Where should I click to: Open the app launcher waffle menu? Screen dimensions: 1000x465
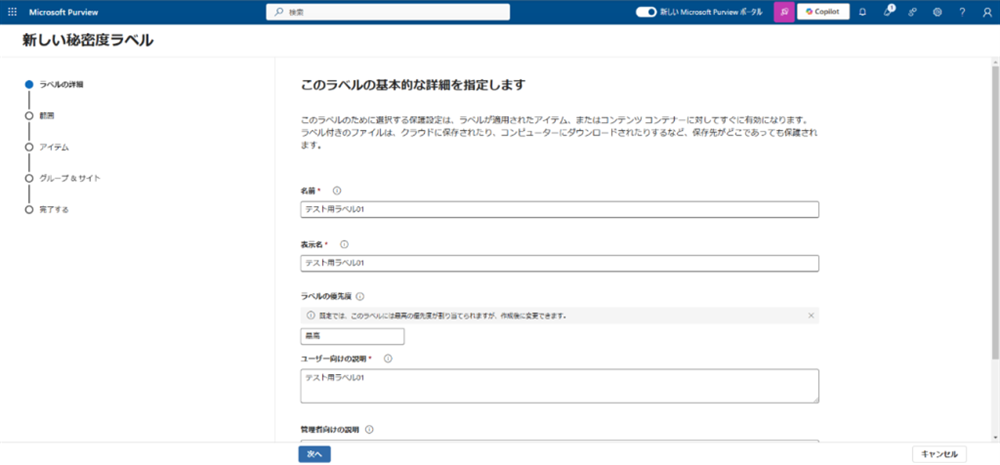point(12,12)
